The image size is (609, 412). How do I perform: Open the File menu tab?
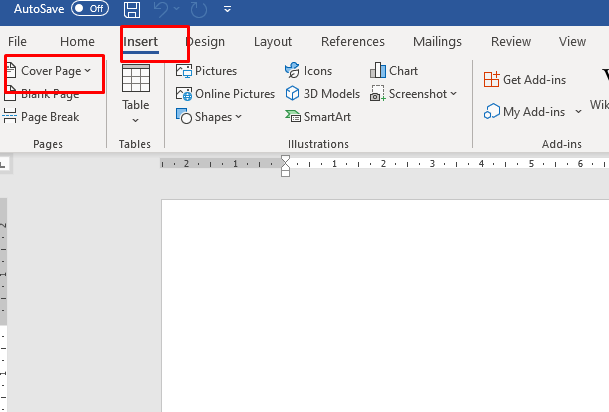[17, 42]
